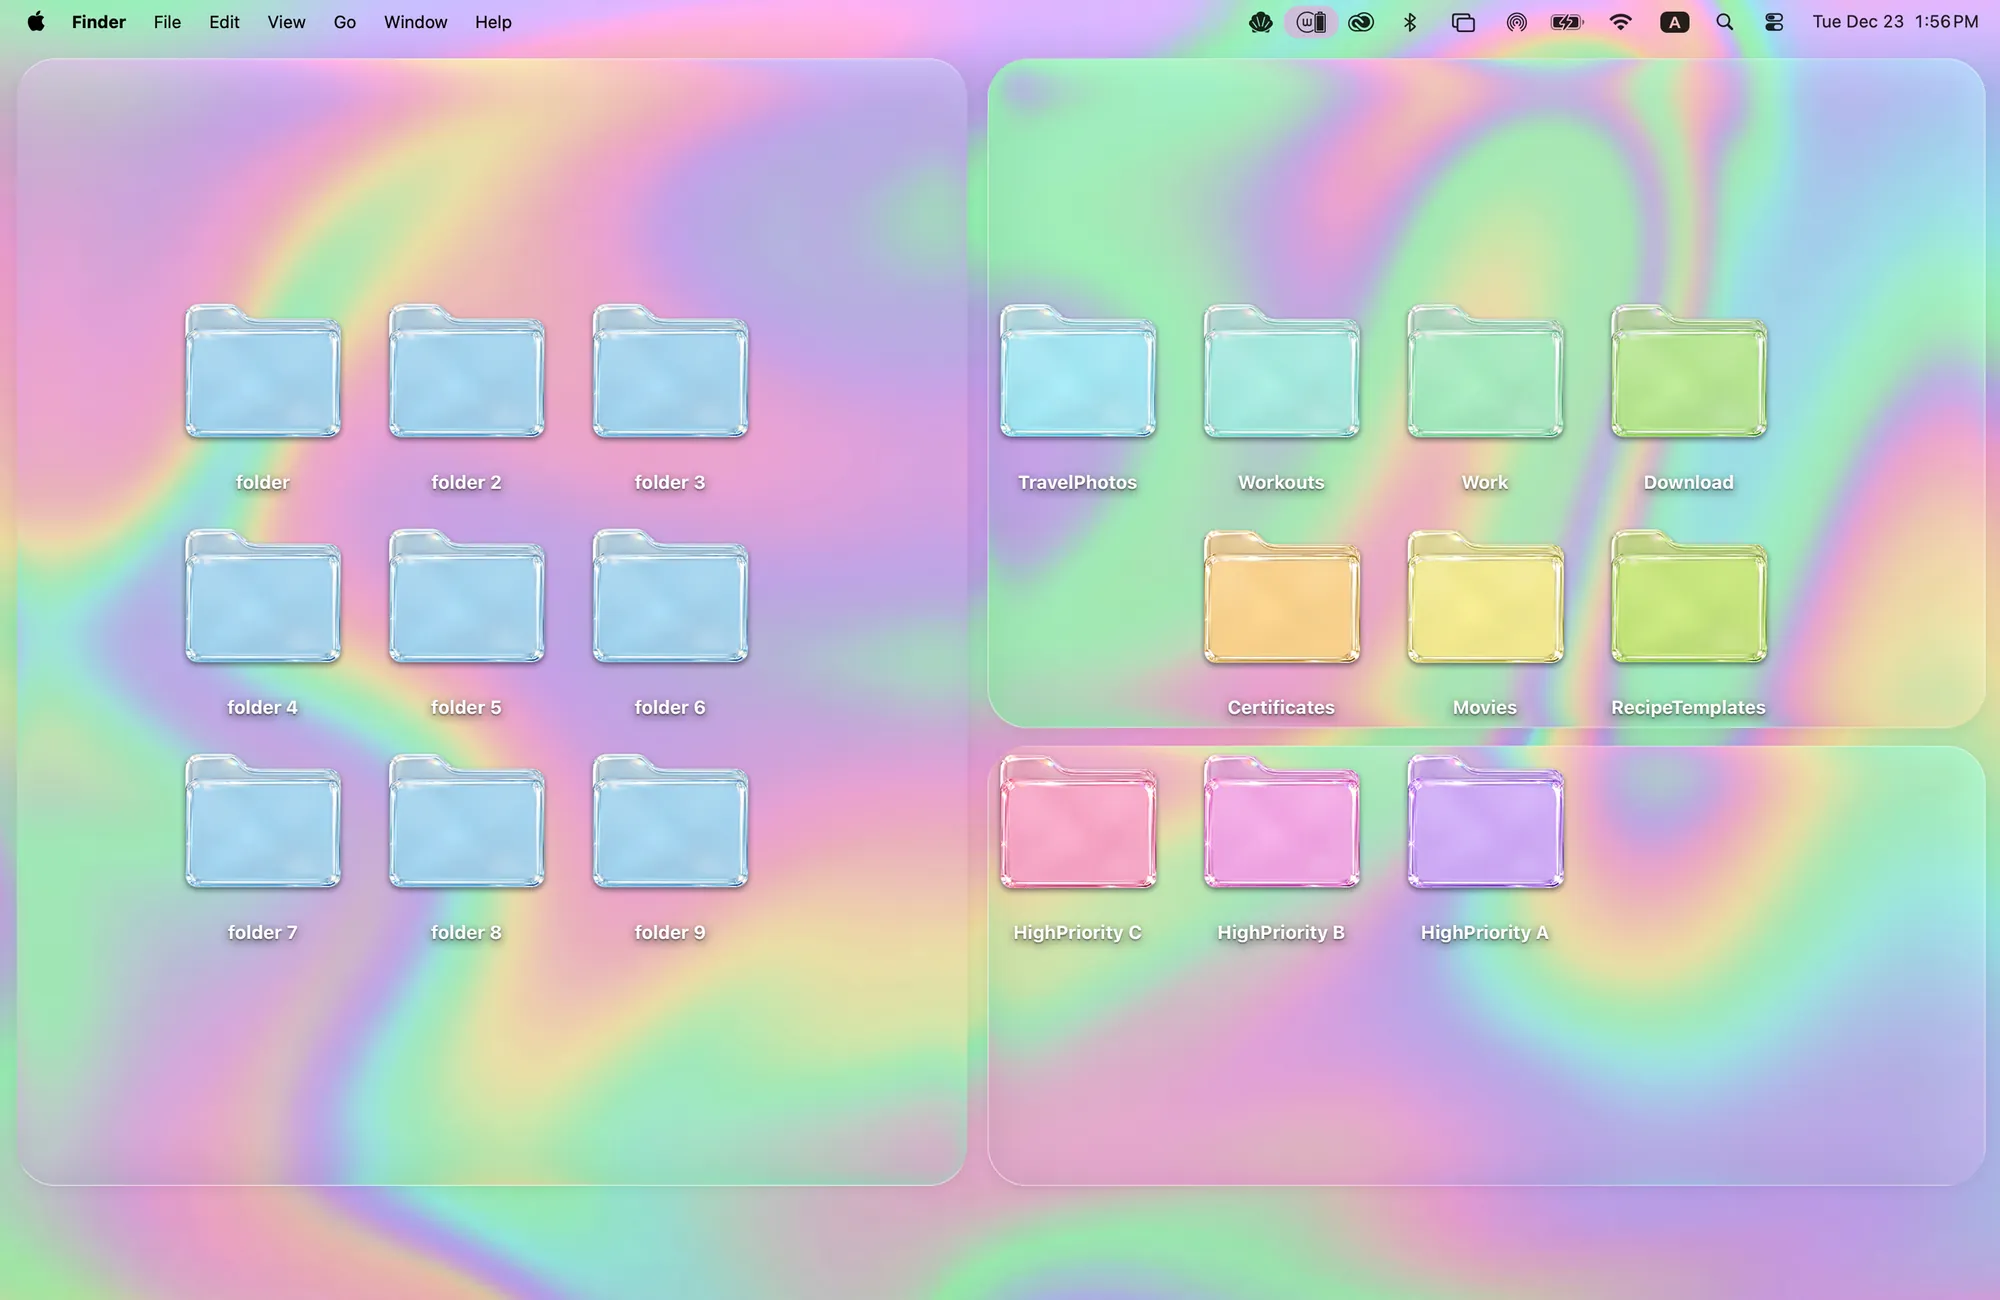This screenshot has height=1300, width=2000.
Task: Click the overlapping windows menu bar icon
Action: coord(1463,22)
